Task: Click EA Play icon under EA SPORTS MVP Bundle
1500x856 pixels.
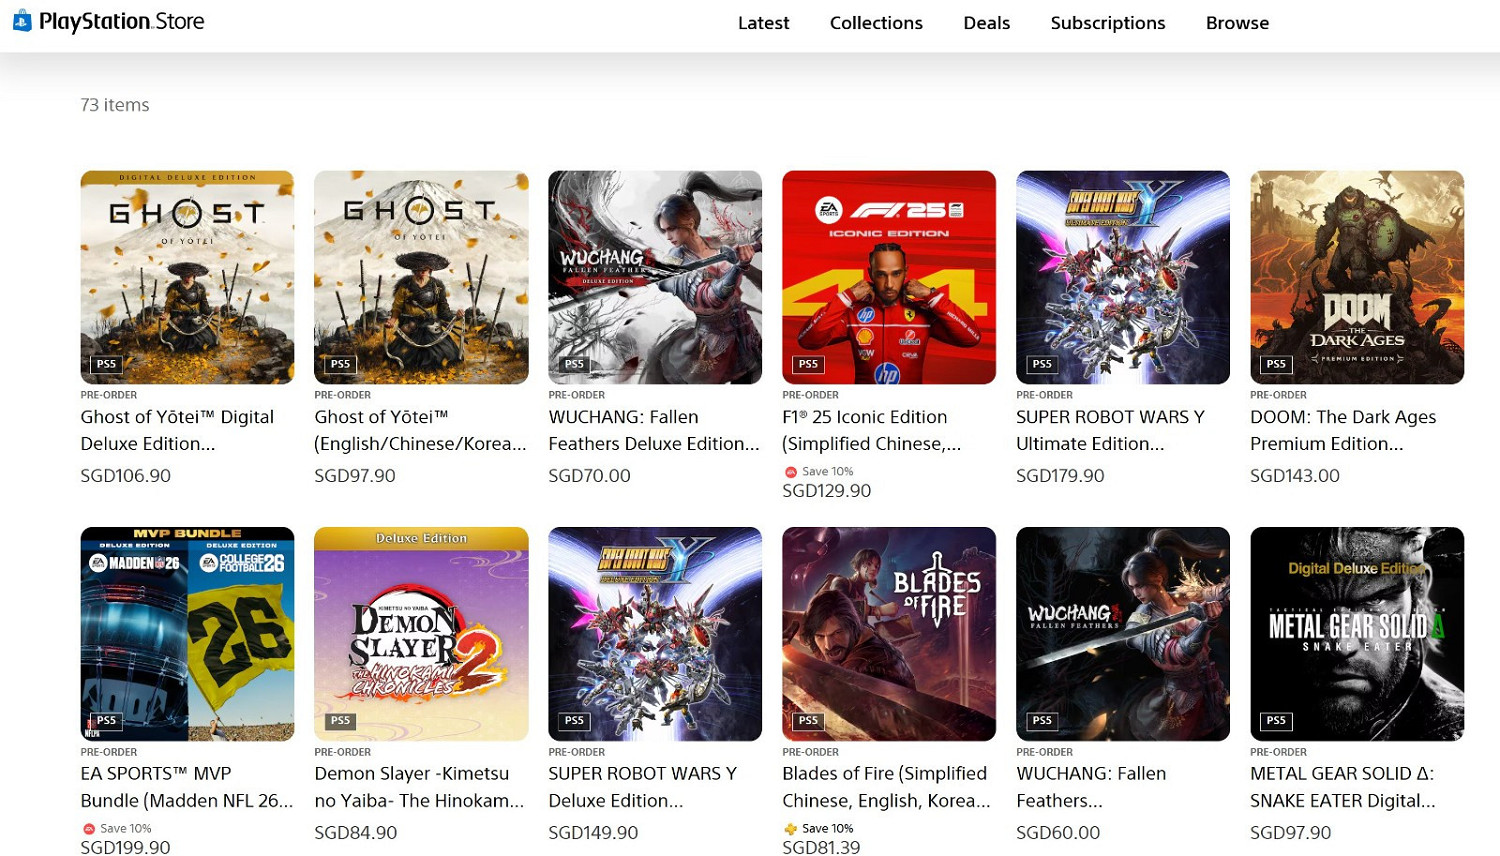Action: [x=89, y=829]
